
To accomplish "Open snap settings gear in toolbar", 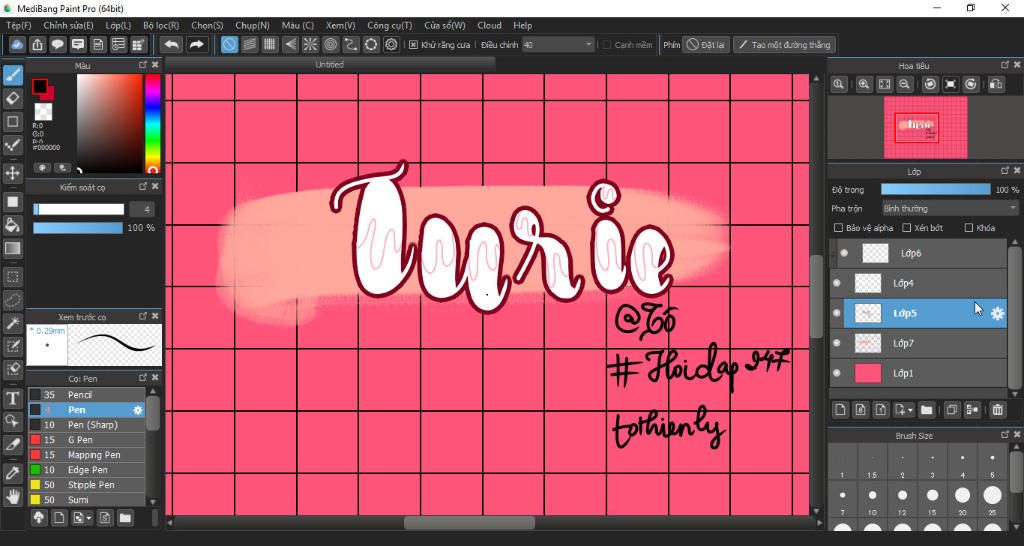I will coord(391,44).
